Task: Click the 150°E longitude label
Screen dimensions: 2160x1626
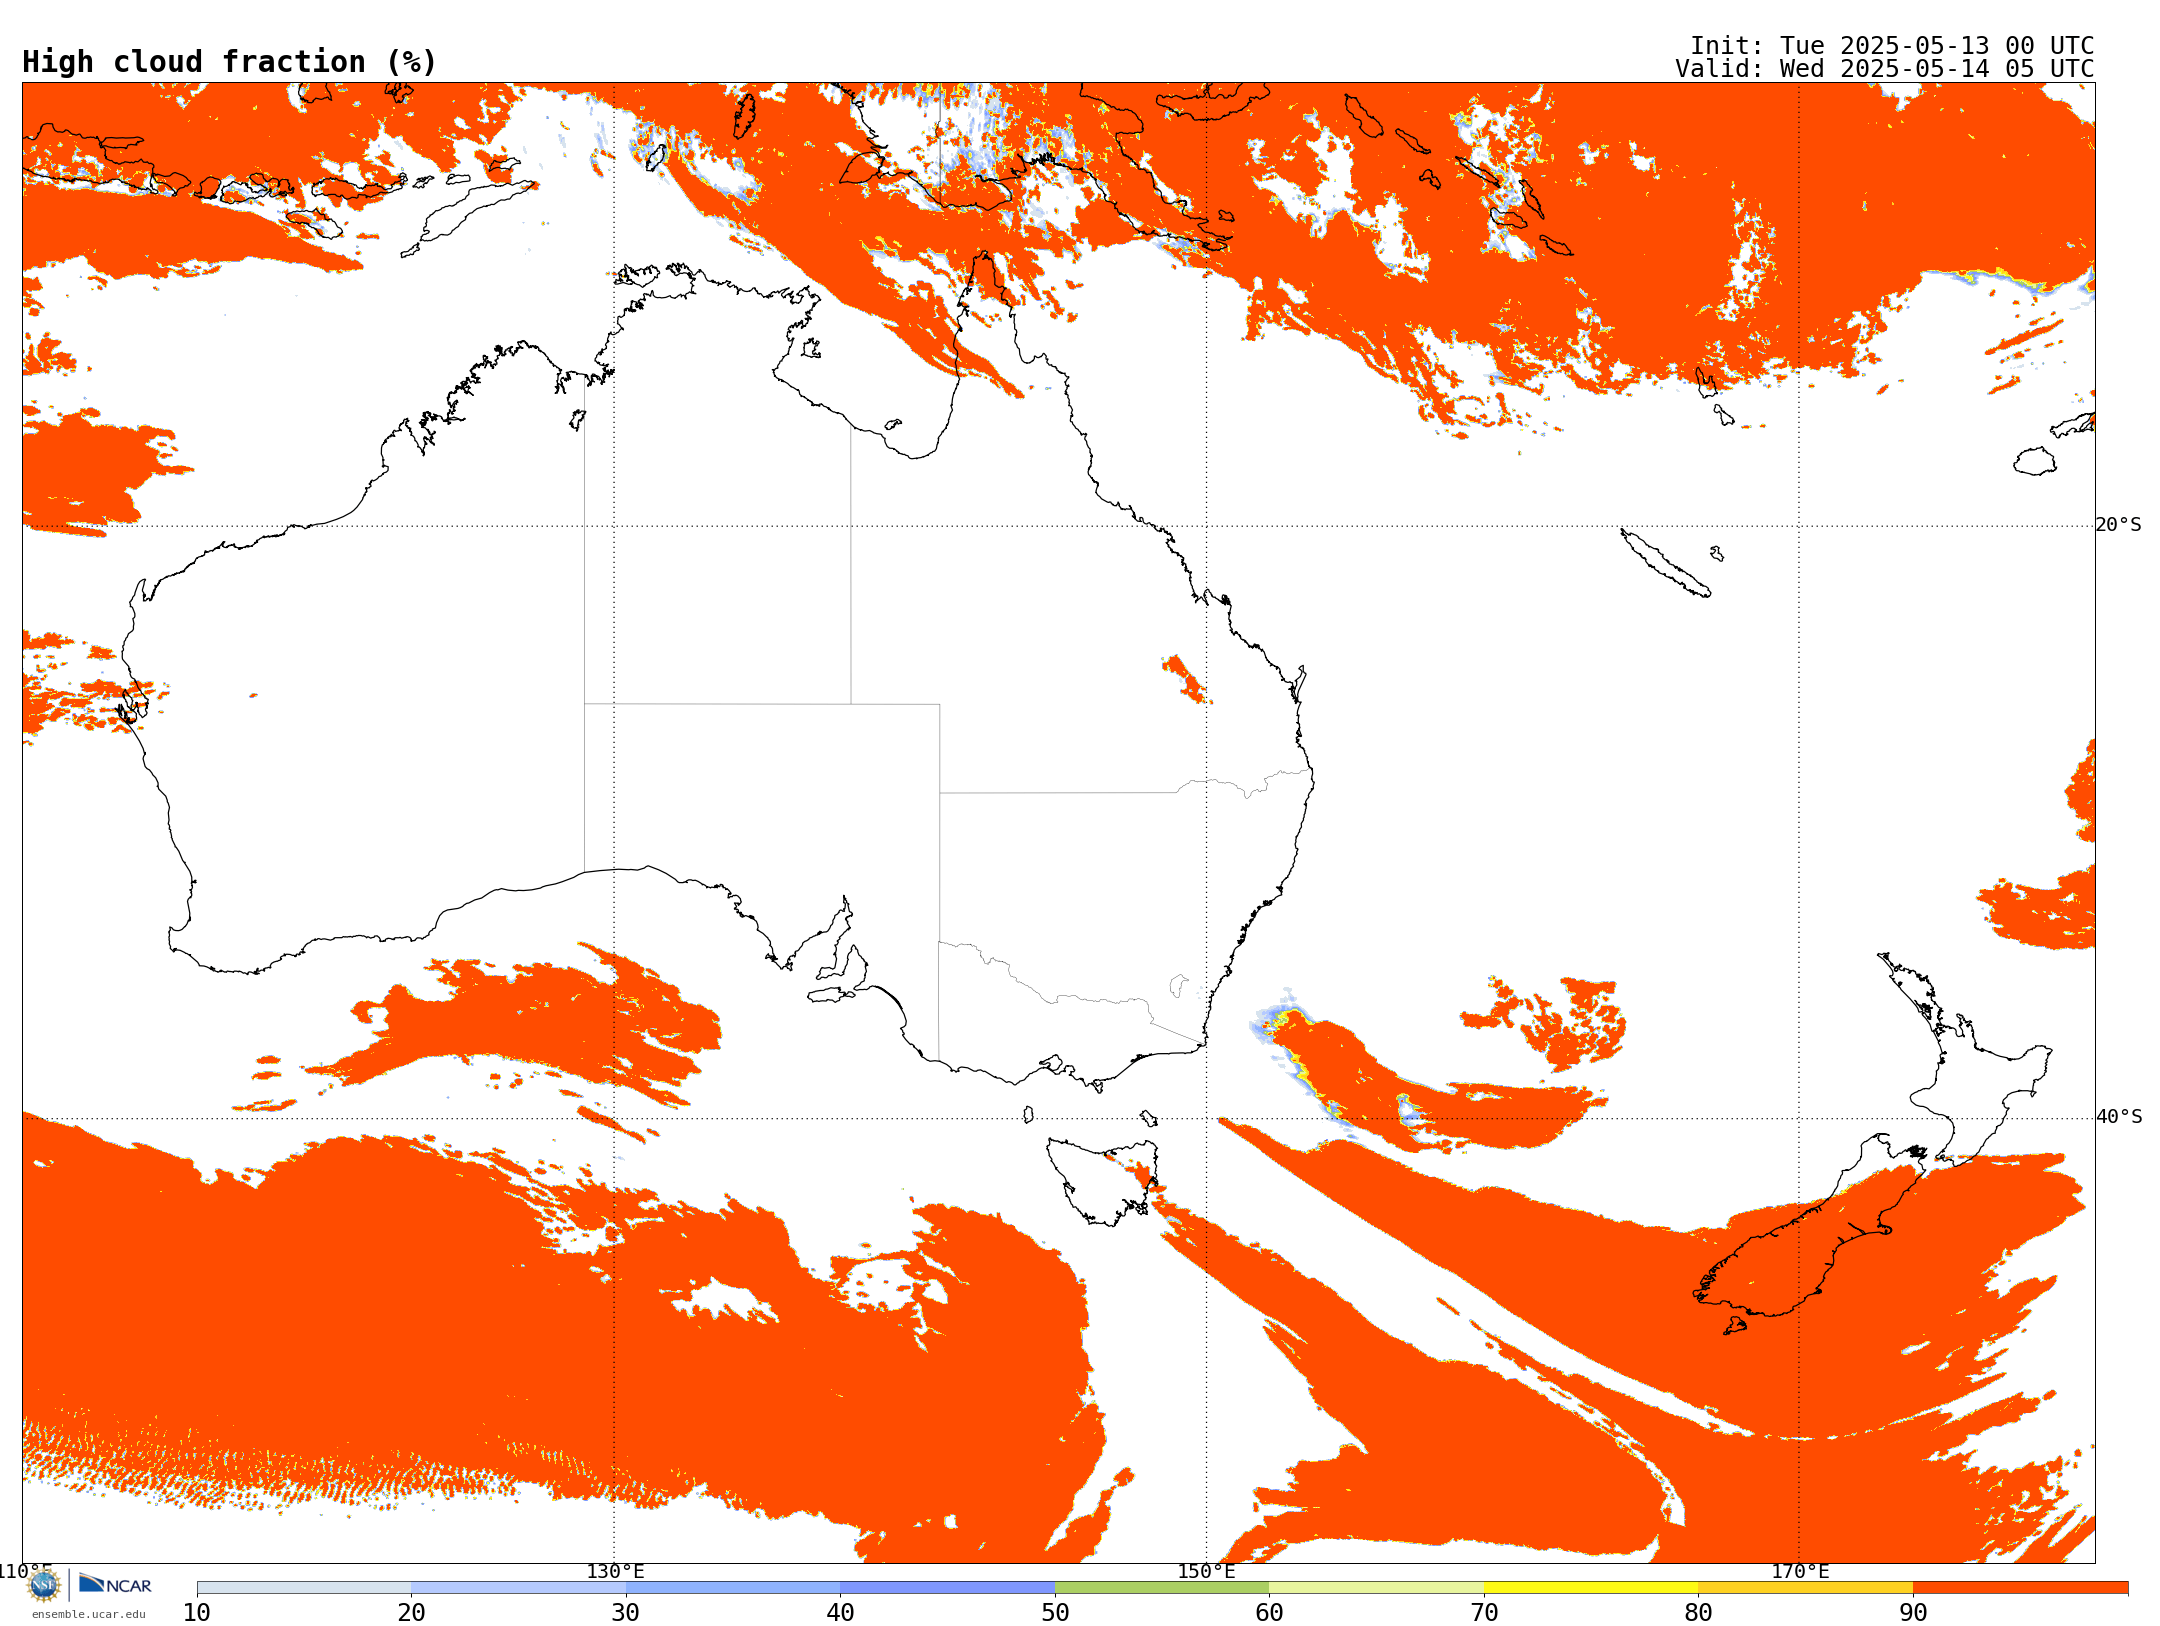Action: (x=1206, y=1571)
